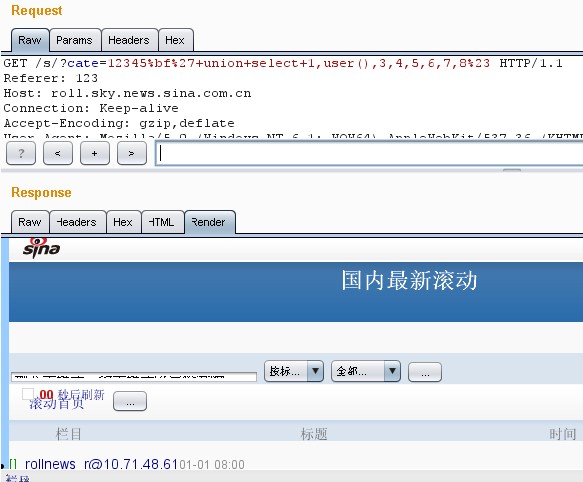Click the 01-01 08:00 timestamp
The image size is (583, 482).
(212, 465)
